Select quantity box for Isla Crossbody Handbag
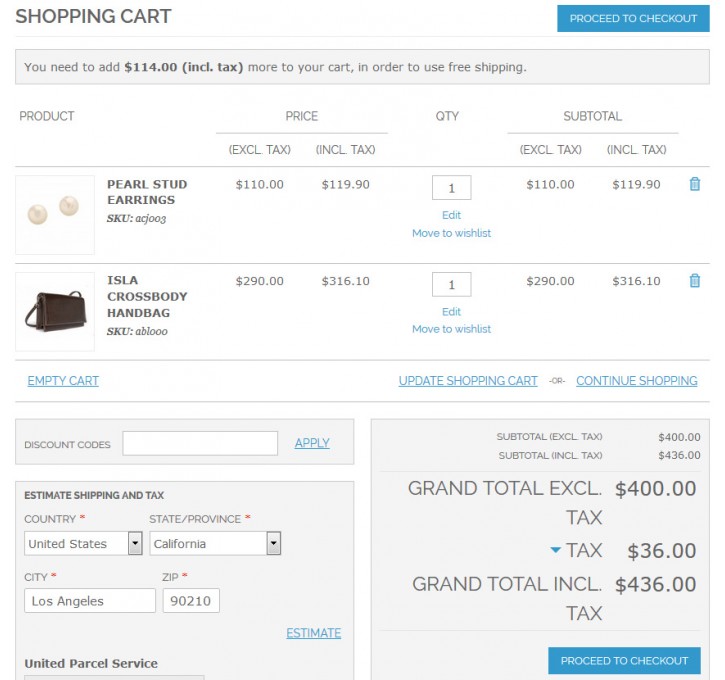 coord(452,284)
